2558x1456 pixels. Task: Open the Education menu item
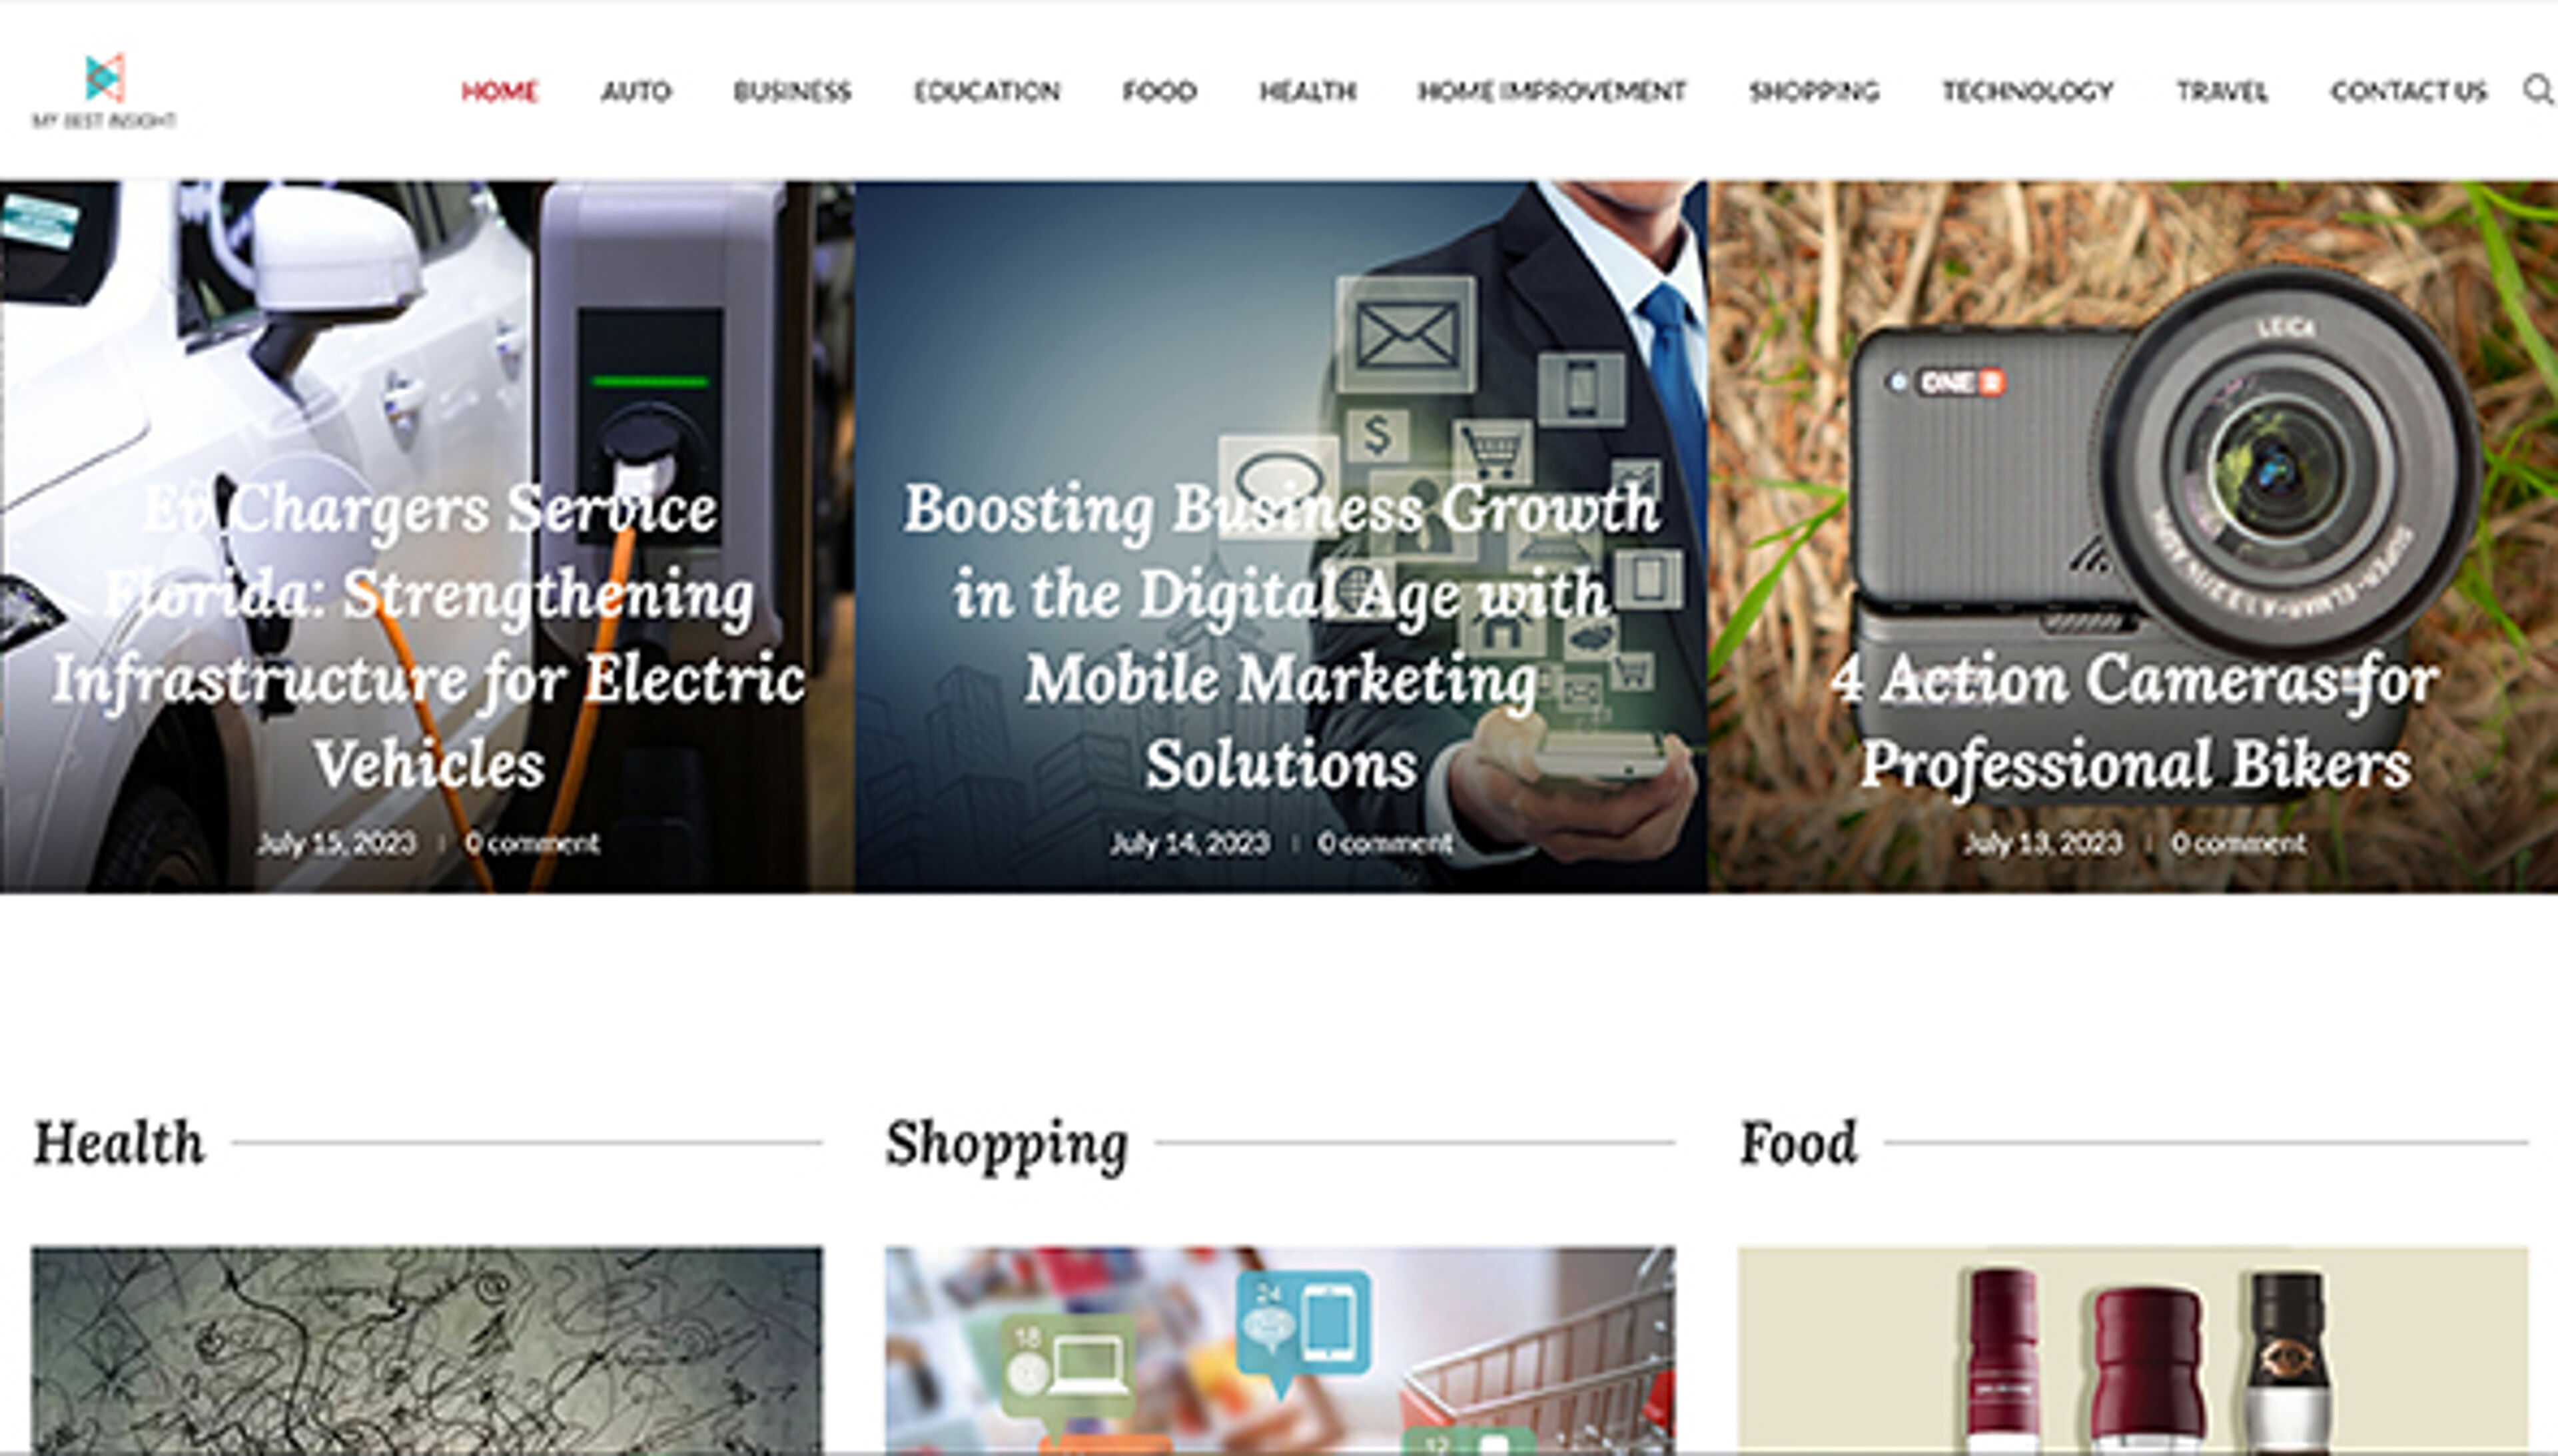pyautogui.click(x=987, y=91)
